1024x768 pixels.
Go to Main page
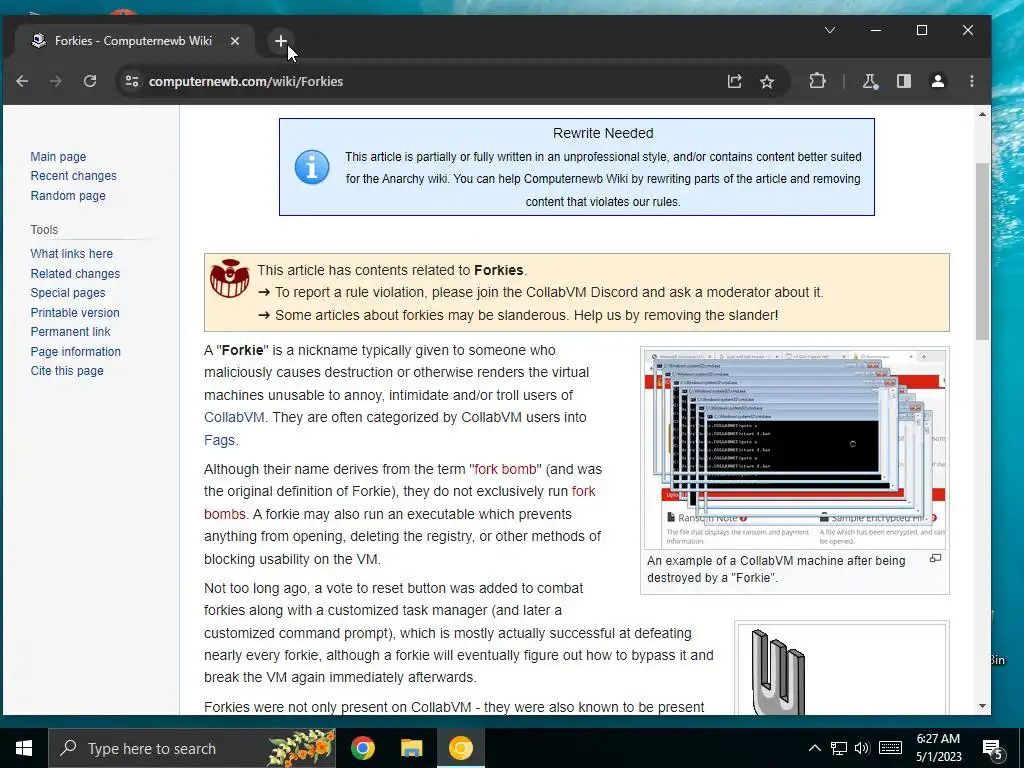(58, 157)
